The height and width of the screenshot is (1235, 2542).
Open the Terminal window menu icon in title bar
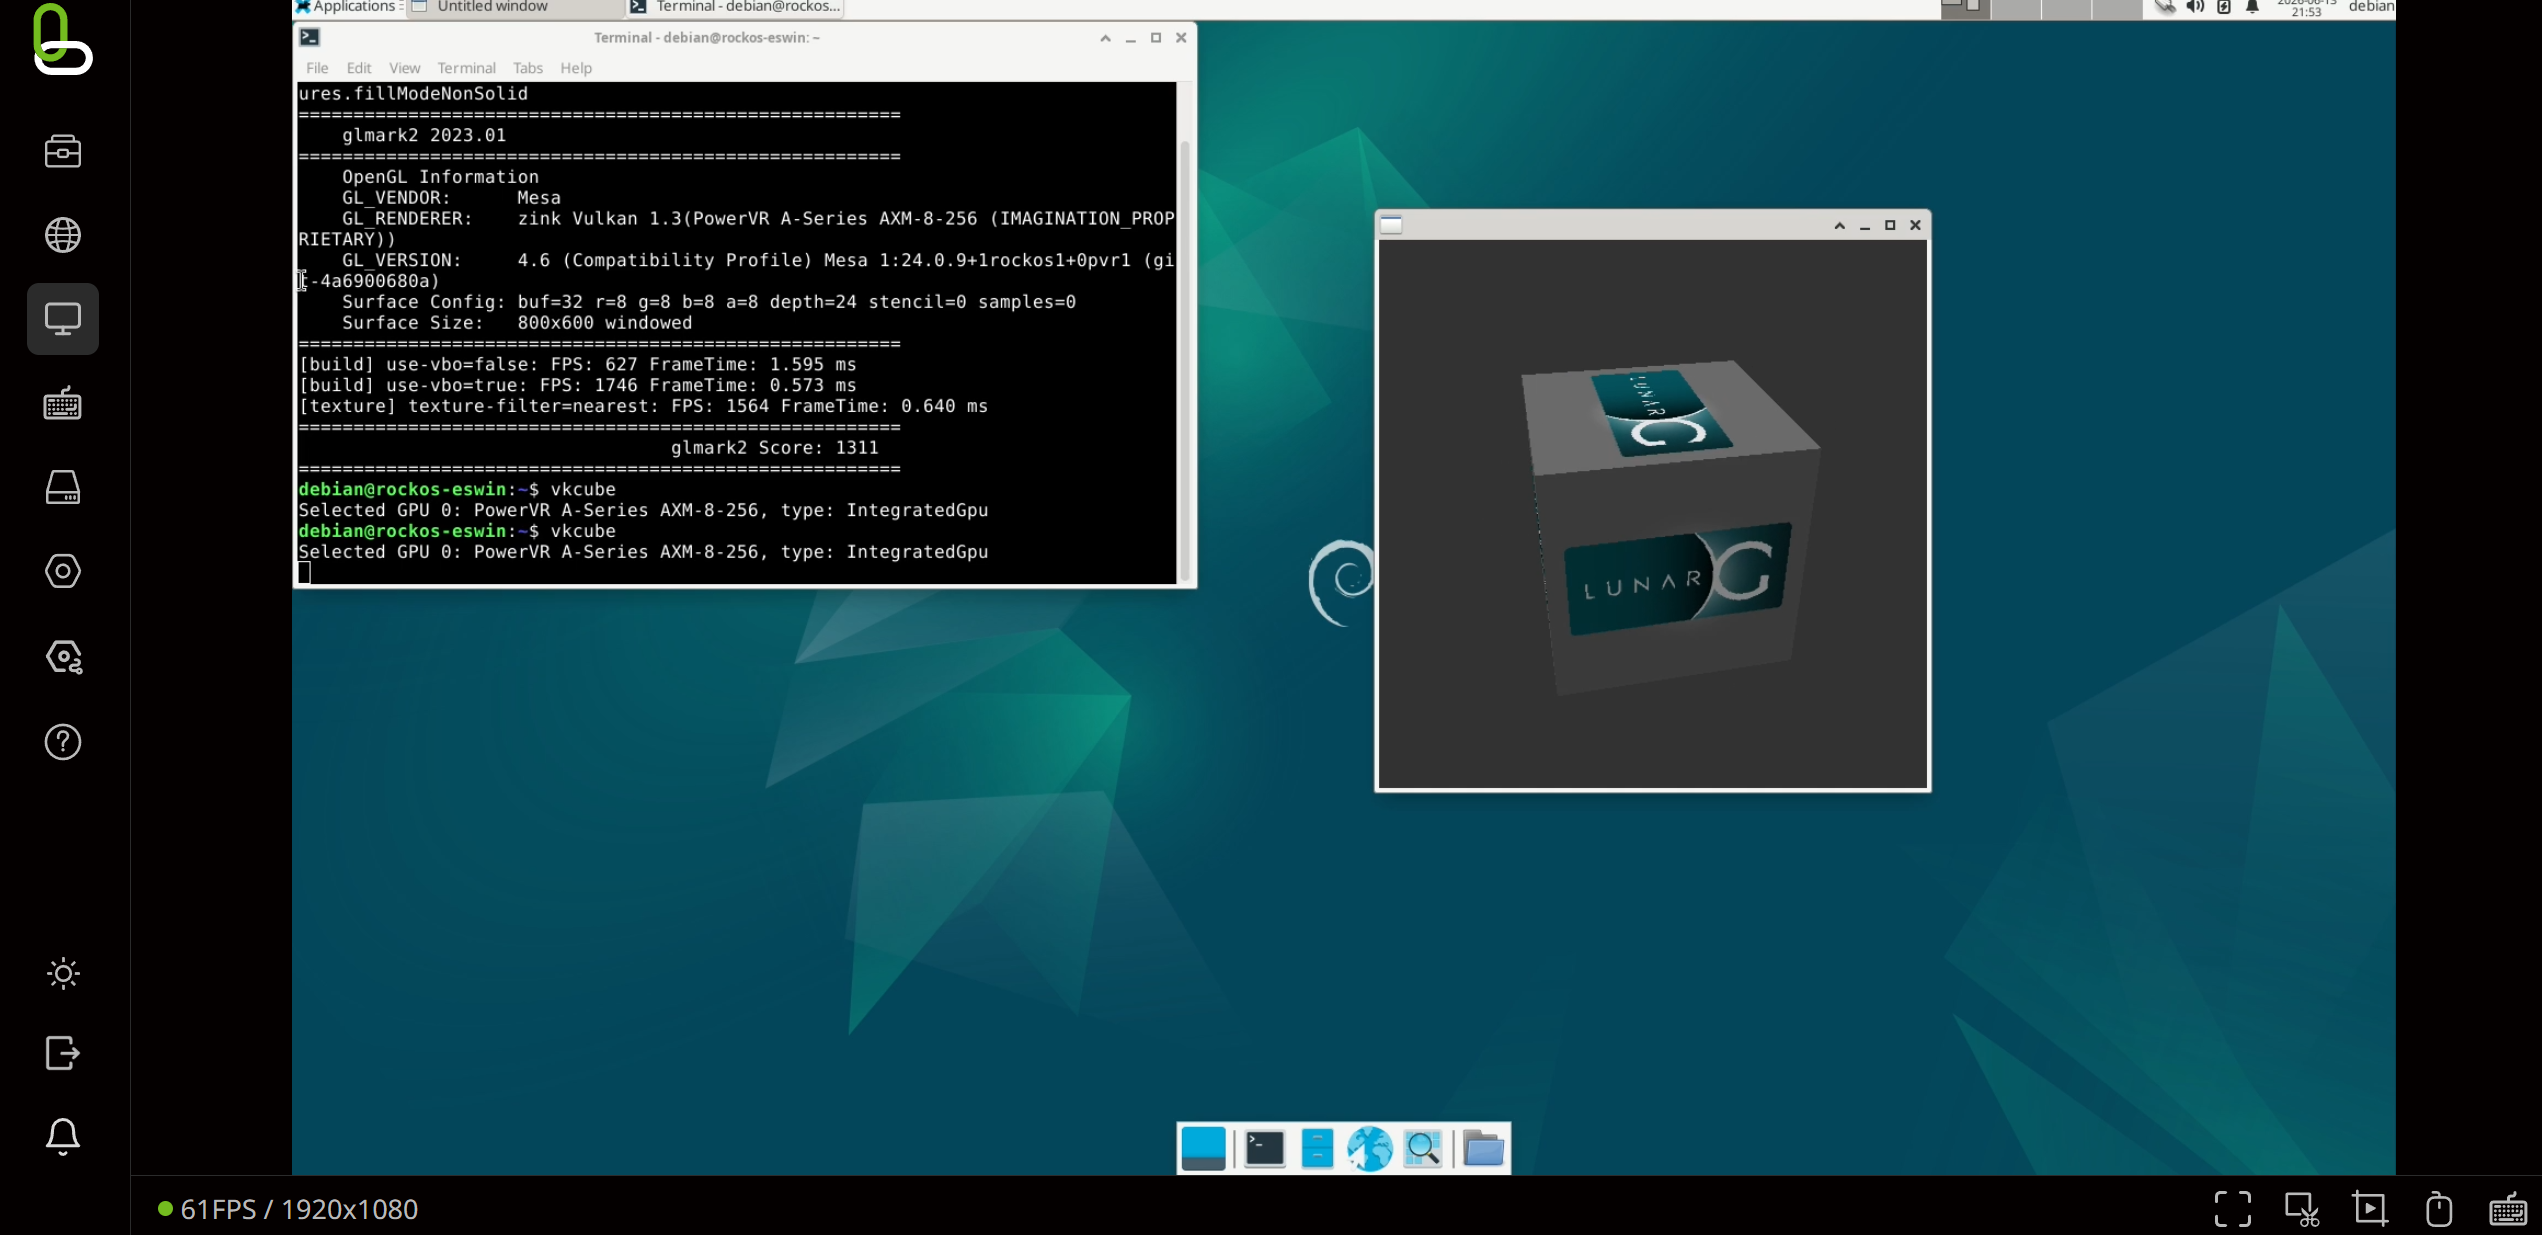[x=310, y=37]
